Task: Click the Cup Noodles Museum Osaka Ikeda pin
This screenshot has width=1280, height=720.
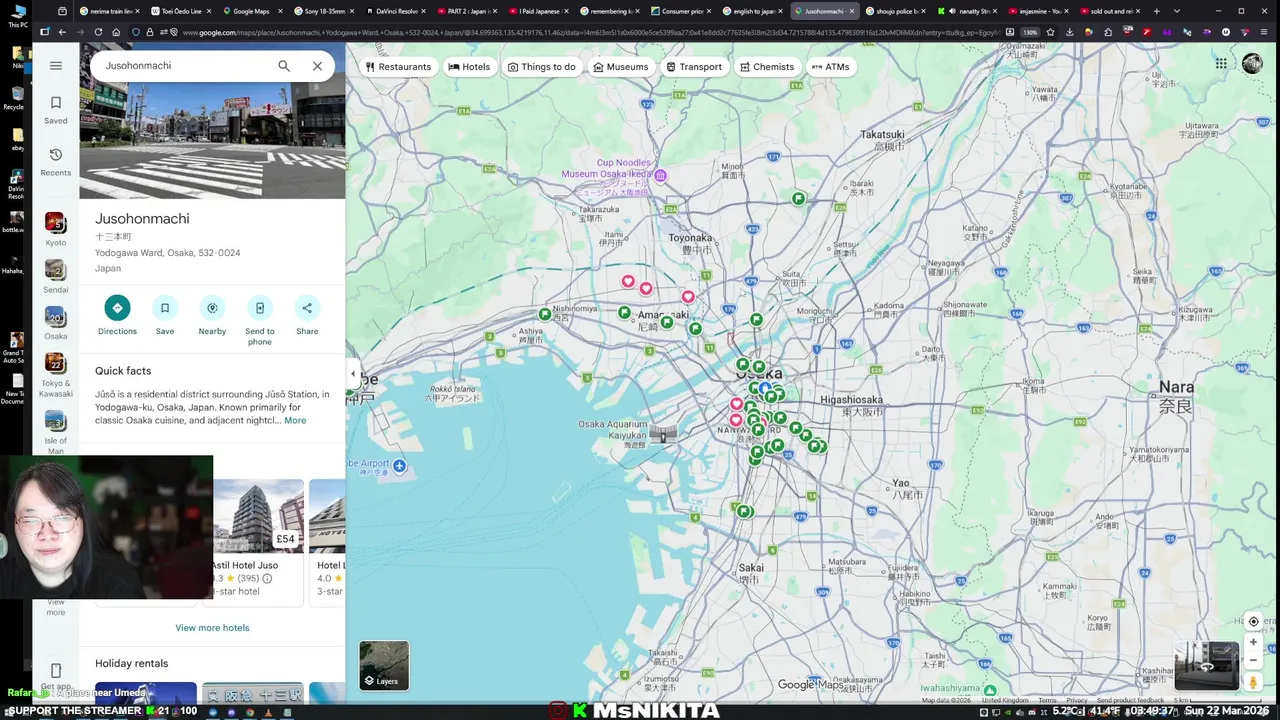Action: pyautogui.click(x=660, y=176)
